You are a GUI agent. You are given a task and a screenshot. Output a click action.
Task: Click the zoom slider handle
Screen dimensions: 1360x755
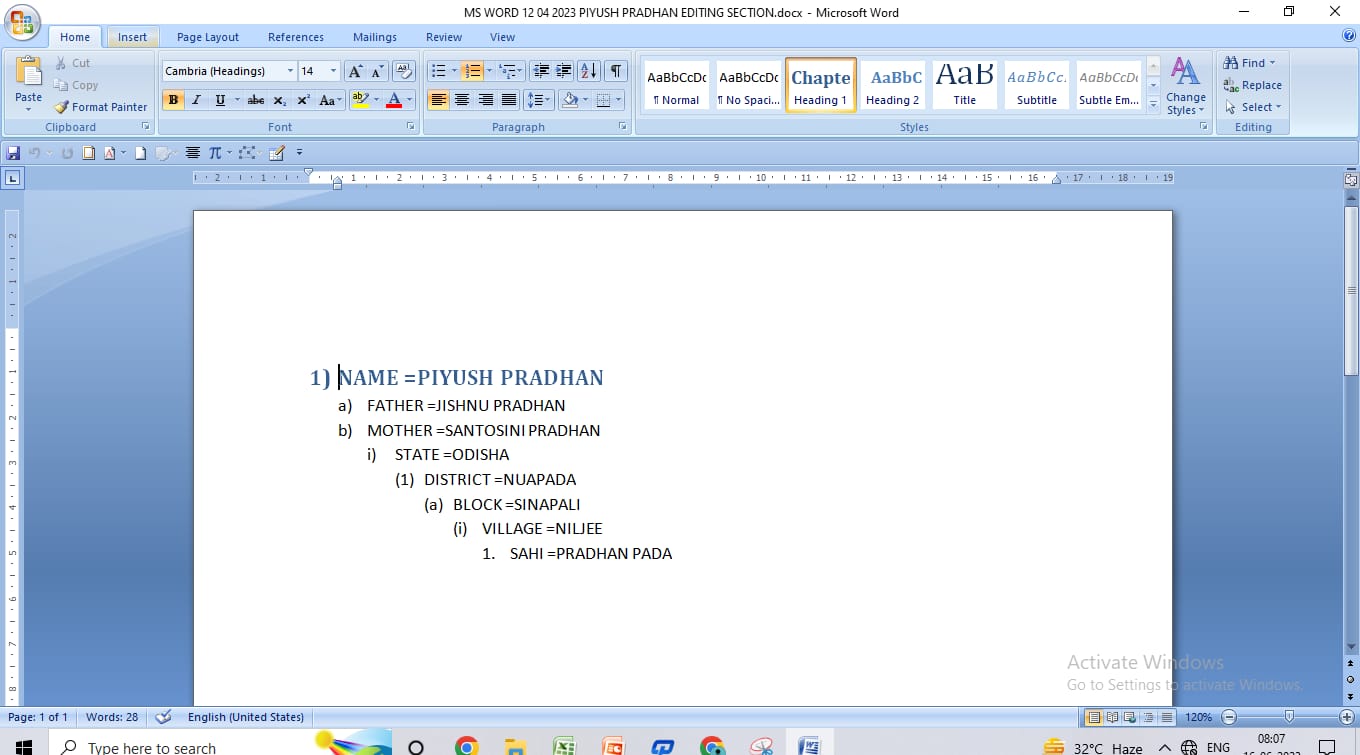[1289, 717]
